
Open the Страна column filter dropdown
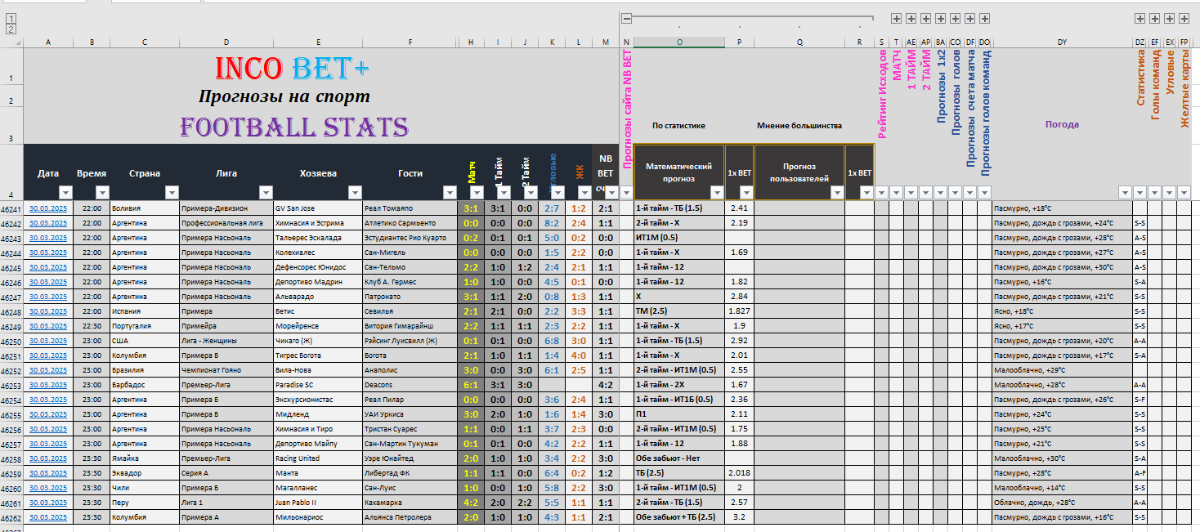click(x=171, y=192)
